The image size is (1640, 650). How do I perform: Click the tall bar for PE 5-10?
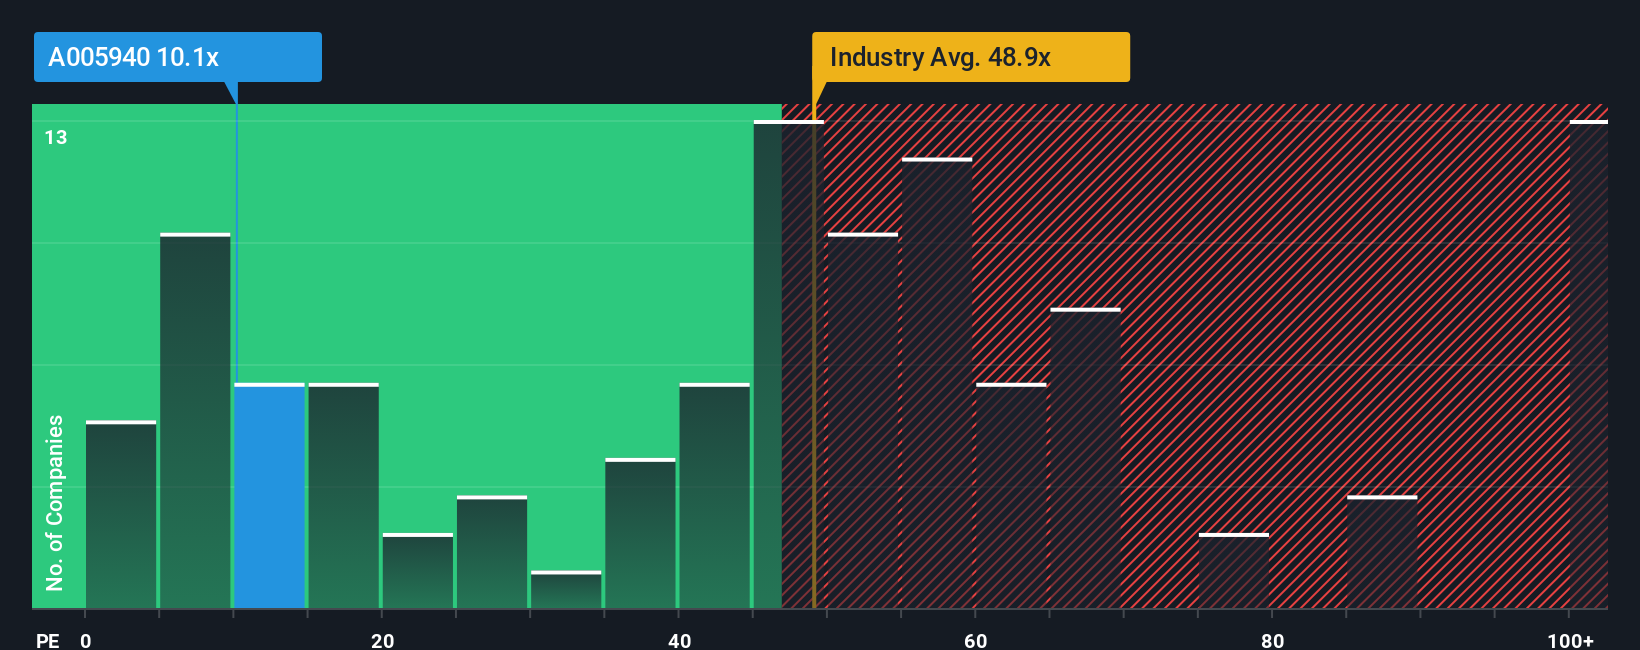pyautogui.click(x=195, y=421)
